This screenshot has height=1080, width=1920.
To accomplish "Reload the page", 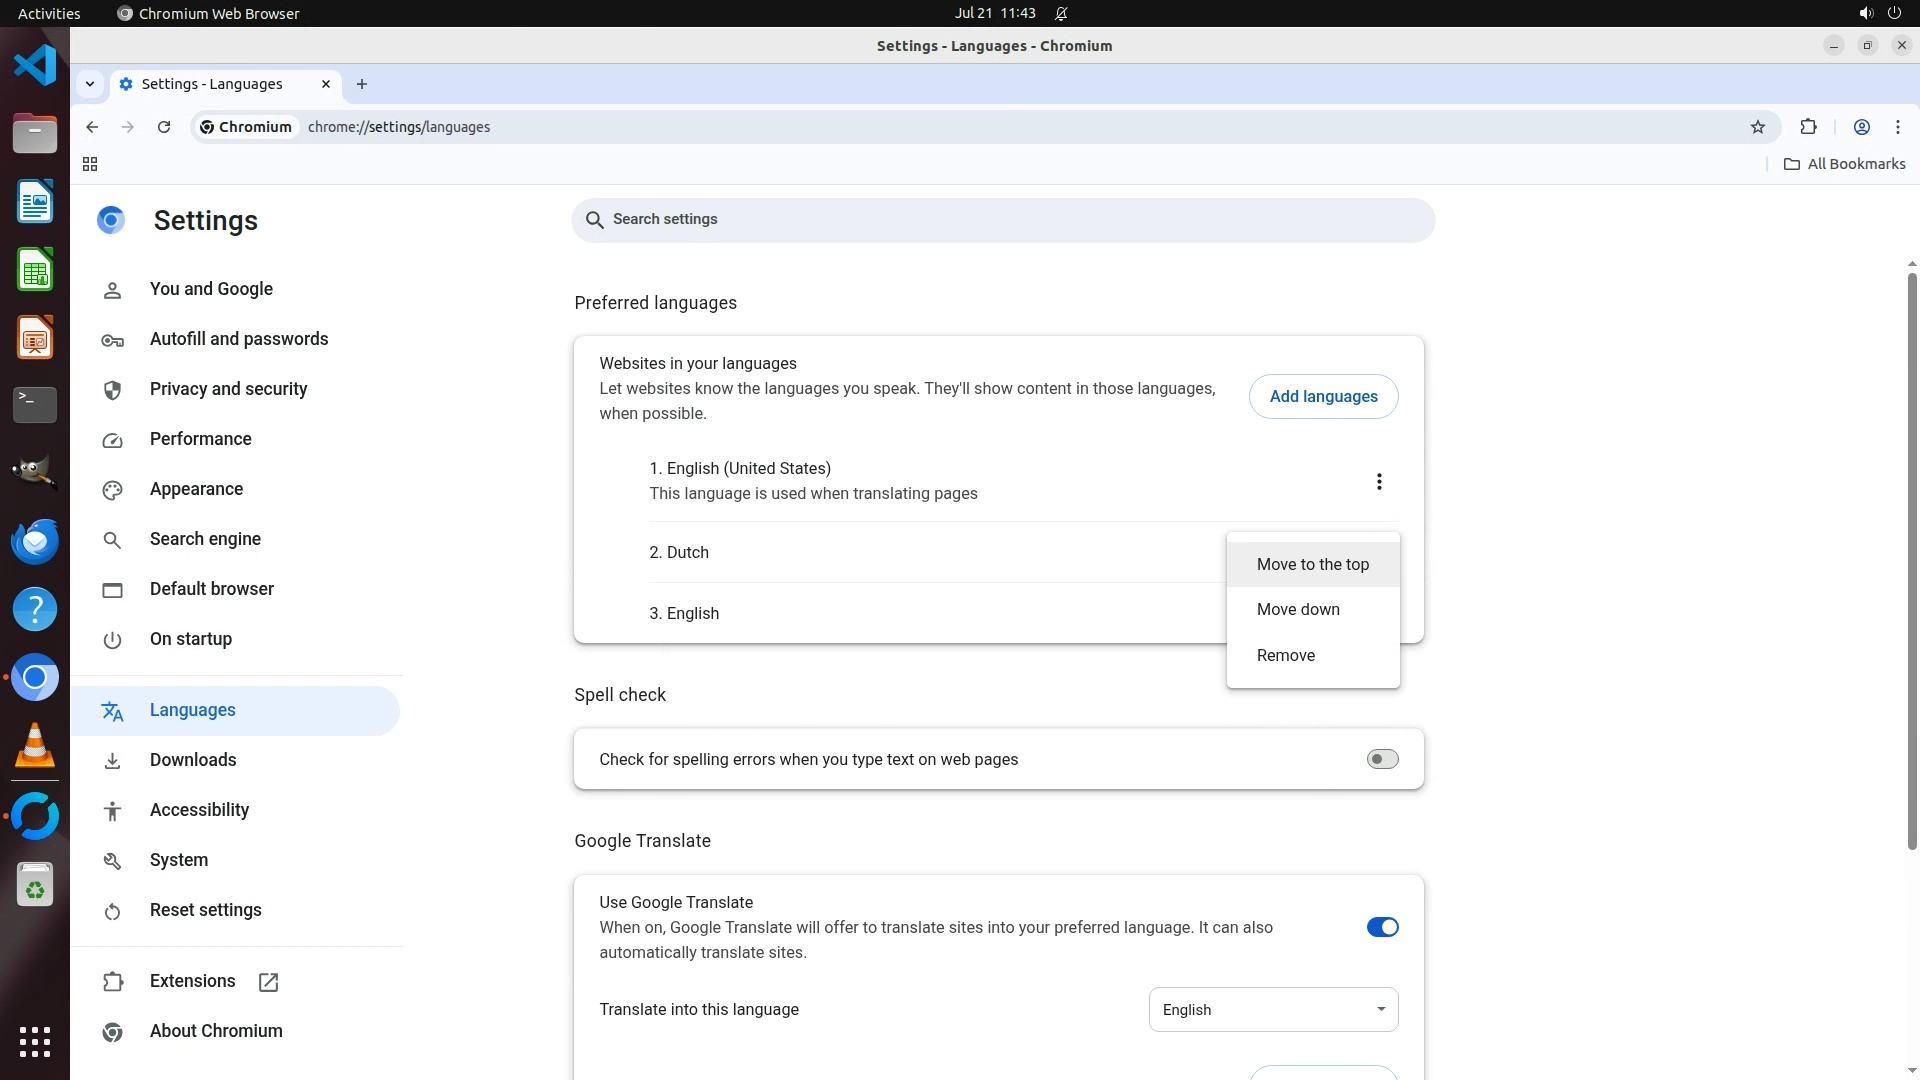I will tap(164, 127).
